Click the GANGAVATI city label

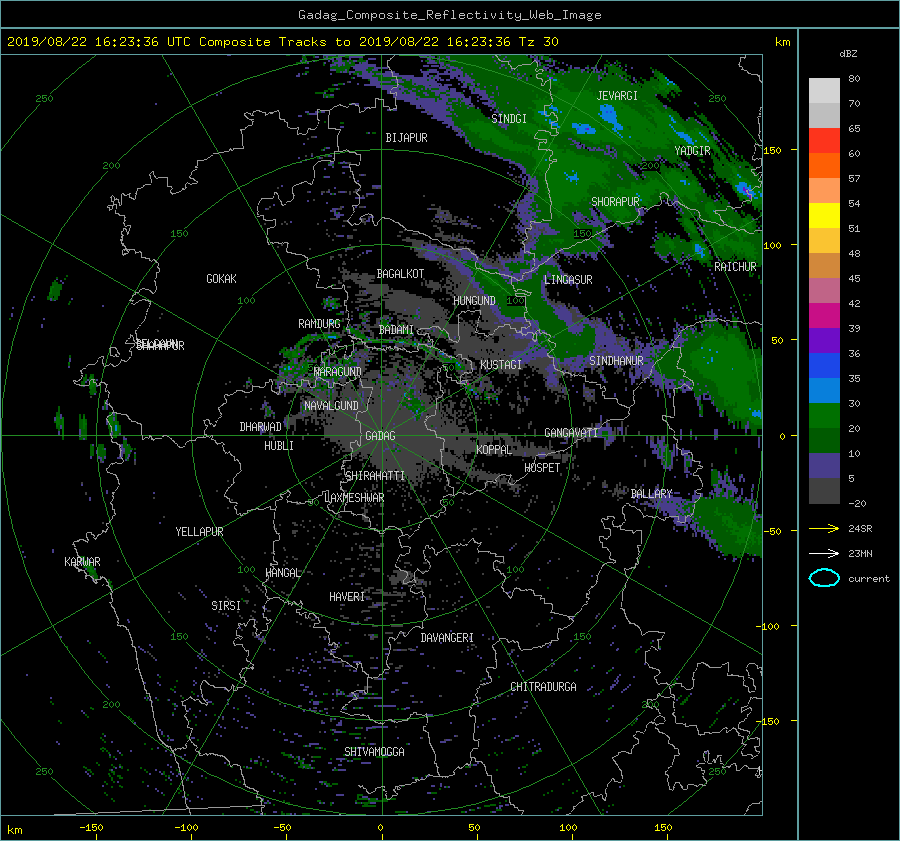[571, 433]
